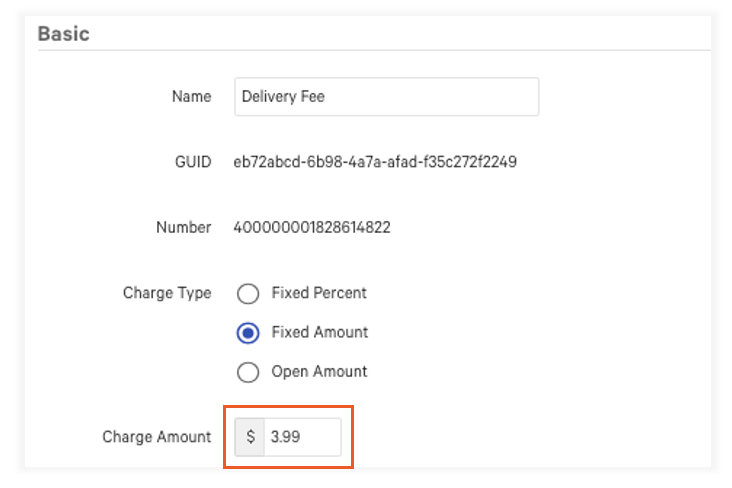
Task: Click the Name input field
Action: pos(386,97)
